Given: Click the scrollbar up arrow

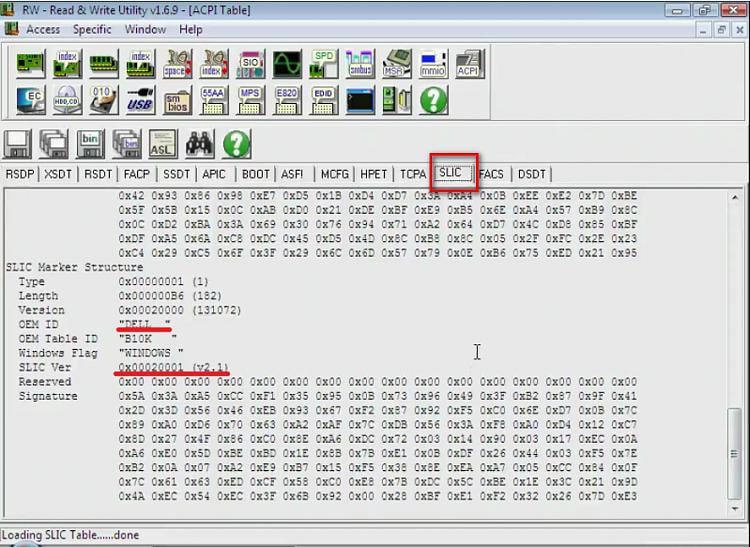Looking at the screenshot, I should click(735, 197).
